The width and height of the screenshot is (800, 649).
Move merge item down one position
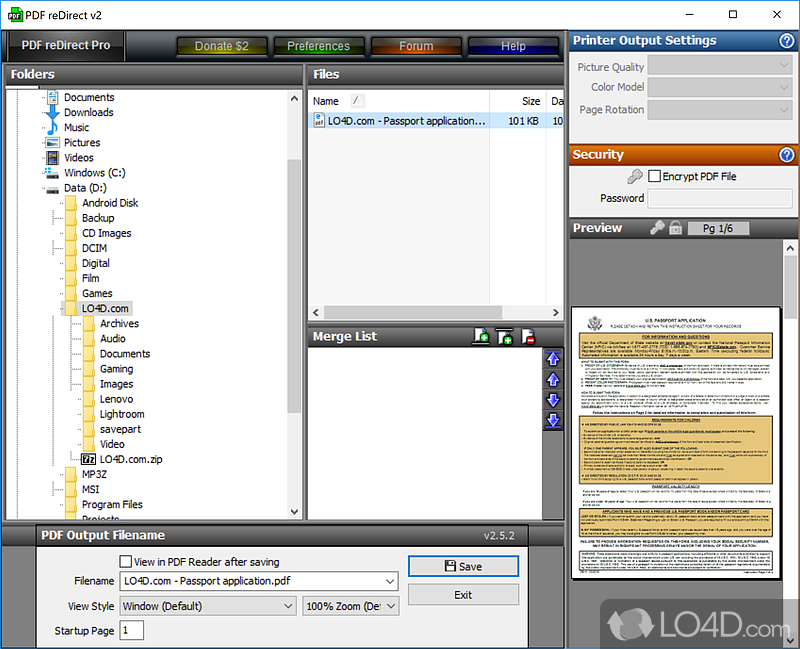click(553, 400)
